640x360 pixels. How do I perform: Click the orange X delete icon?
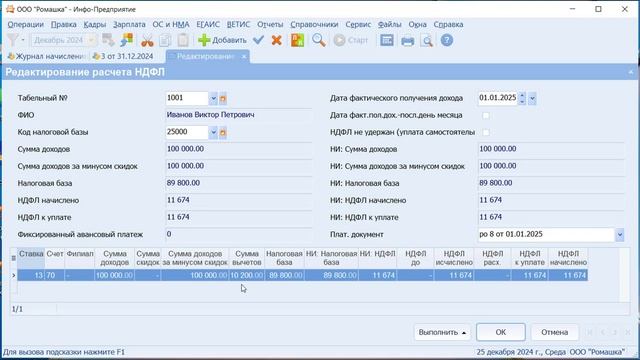click(x=277, y=40)
